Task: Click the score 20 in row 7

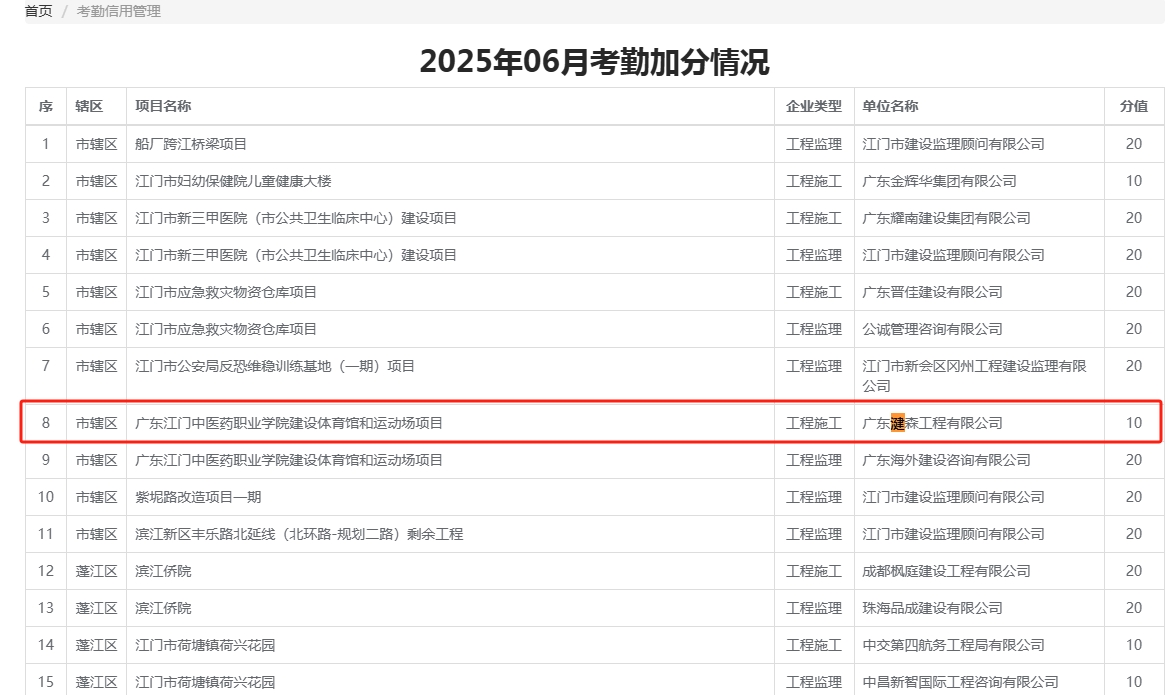Action: tap(1134, 366)
